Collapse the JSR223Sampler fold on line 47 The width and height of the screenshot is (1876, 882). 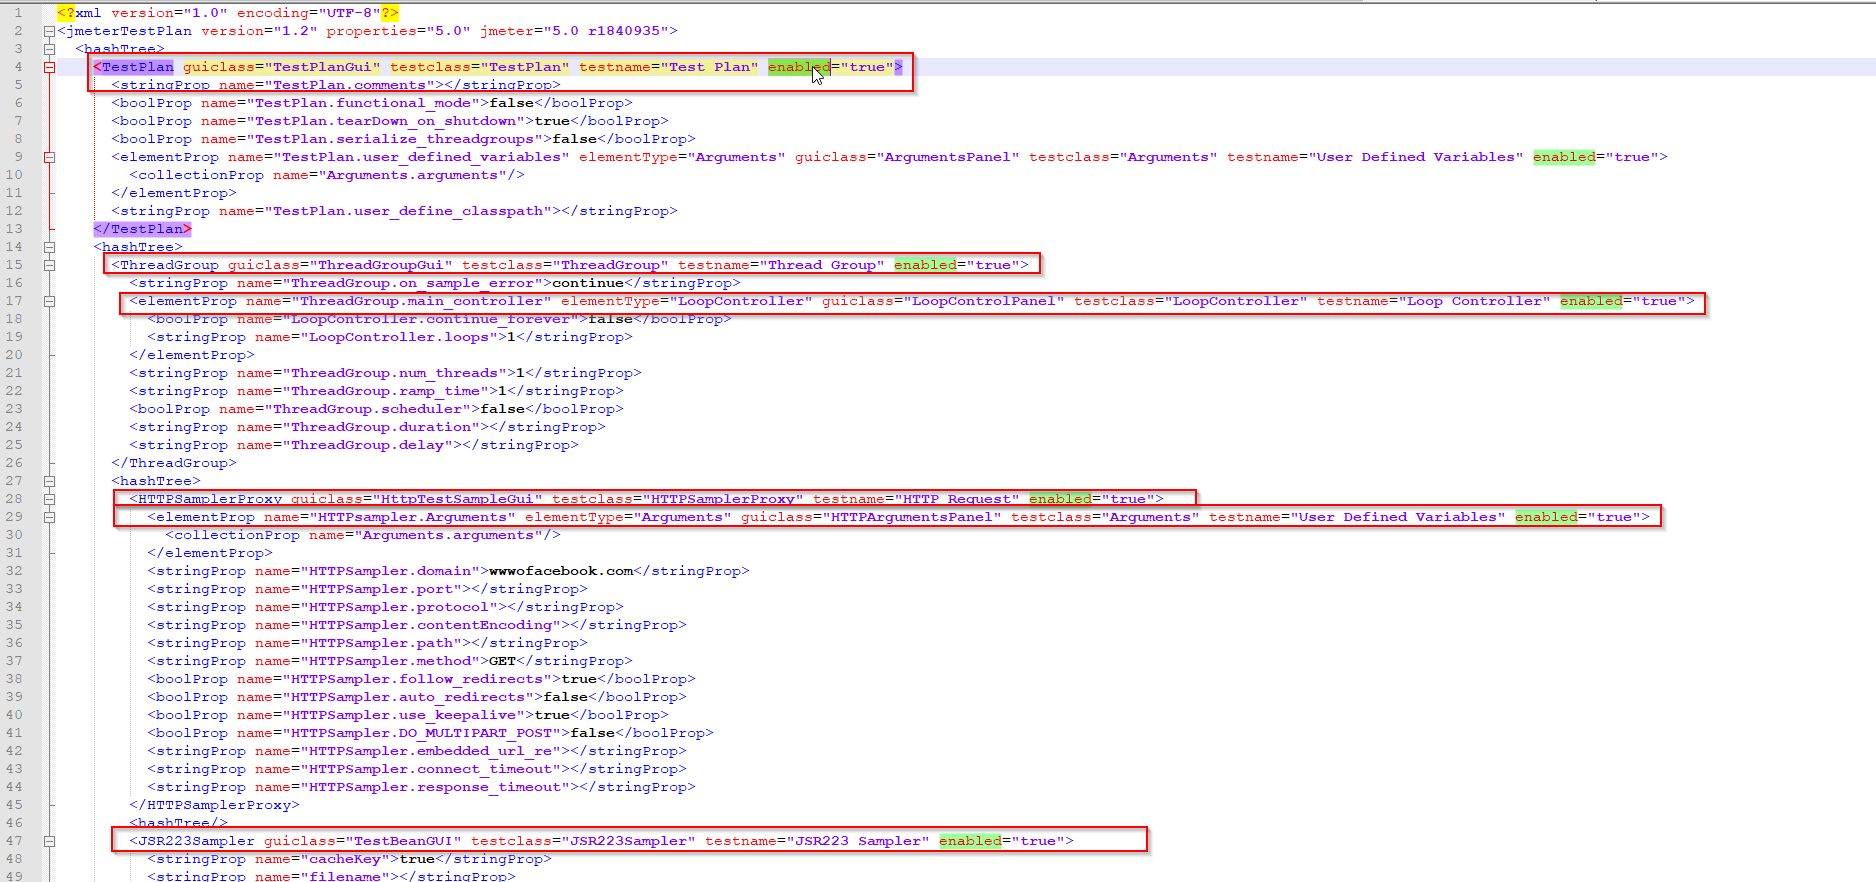point(49,841)
